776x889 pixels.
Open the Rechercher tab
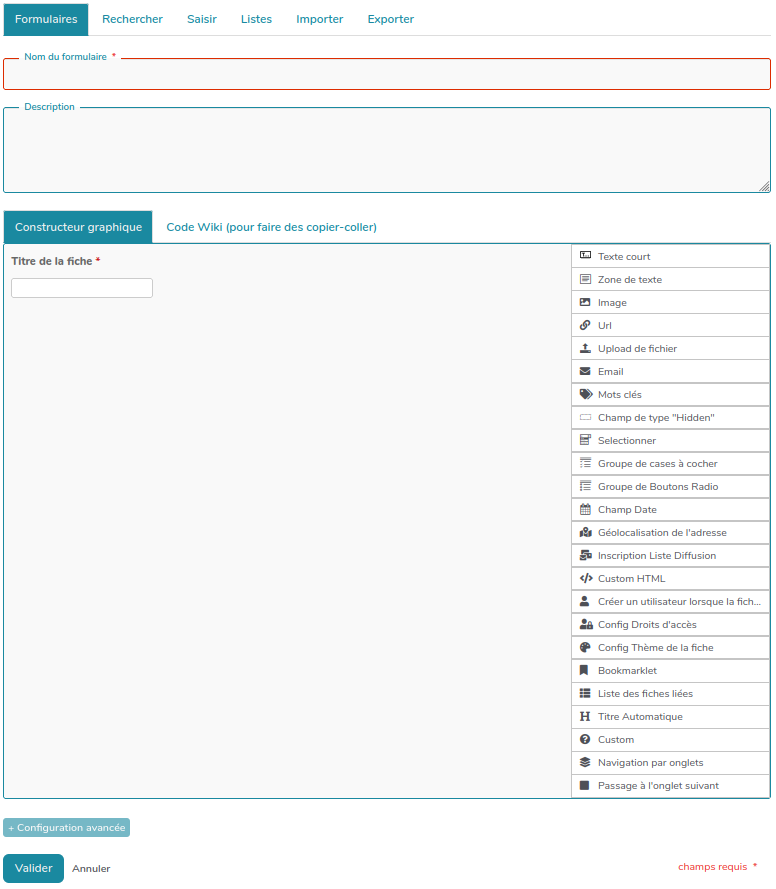[132, 19]
